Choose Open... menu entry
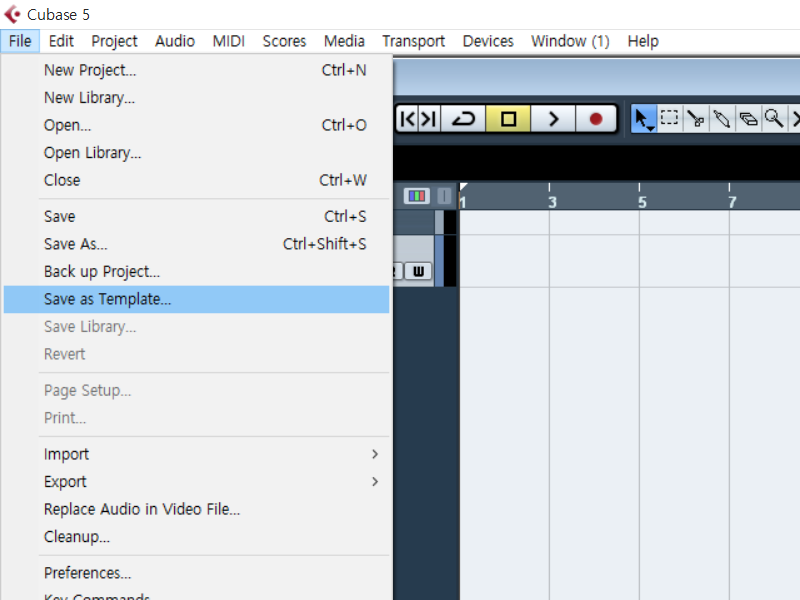Viewport: 800px width, 600px height. click(196, 125)
